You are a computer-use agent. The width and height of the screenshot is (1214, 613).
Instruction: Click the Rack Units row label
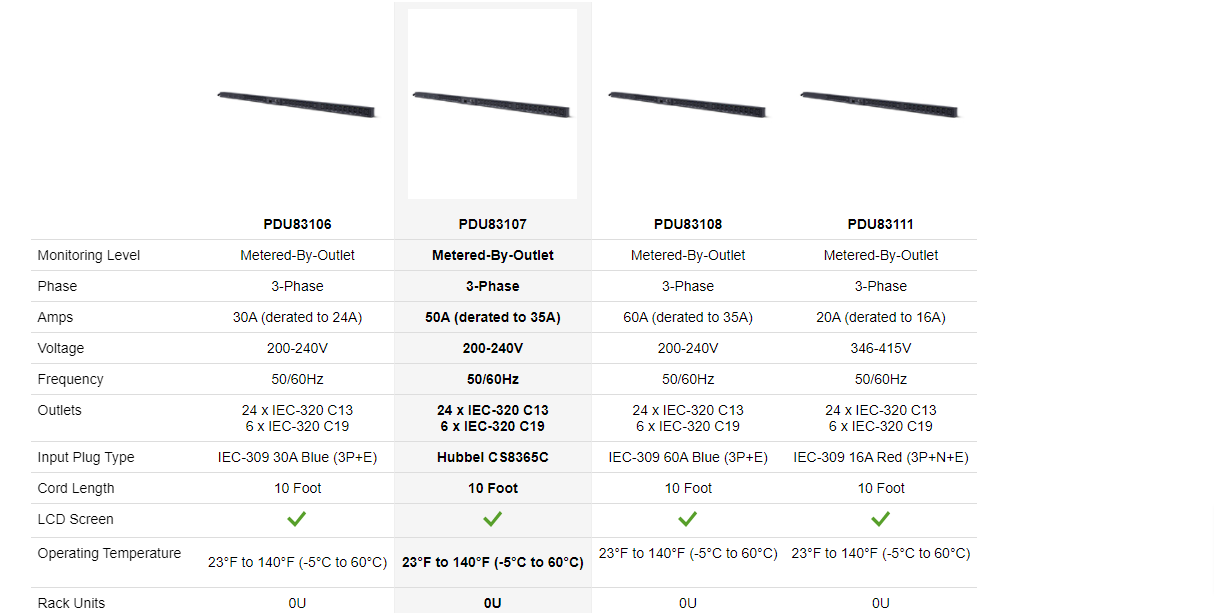click(x=71, y=603)
